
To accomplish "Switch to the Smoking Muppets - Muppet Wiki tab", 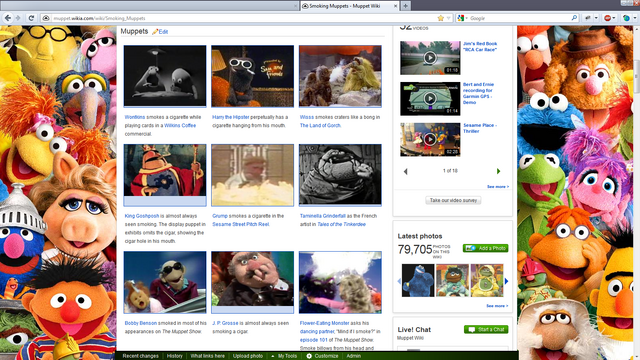I will point(349,6).
